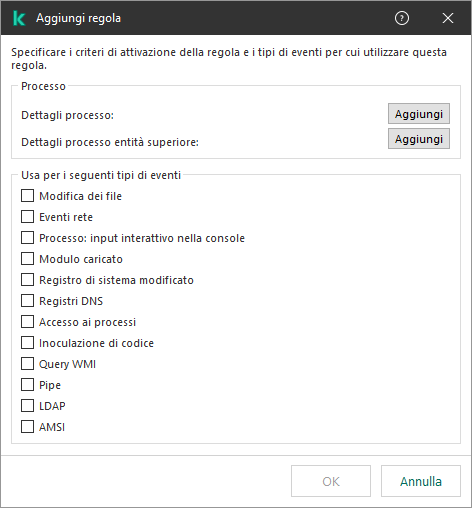Click the Modifica dei file label text
This screenshot has width=472, height=508.
80,196
